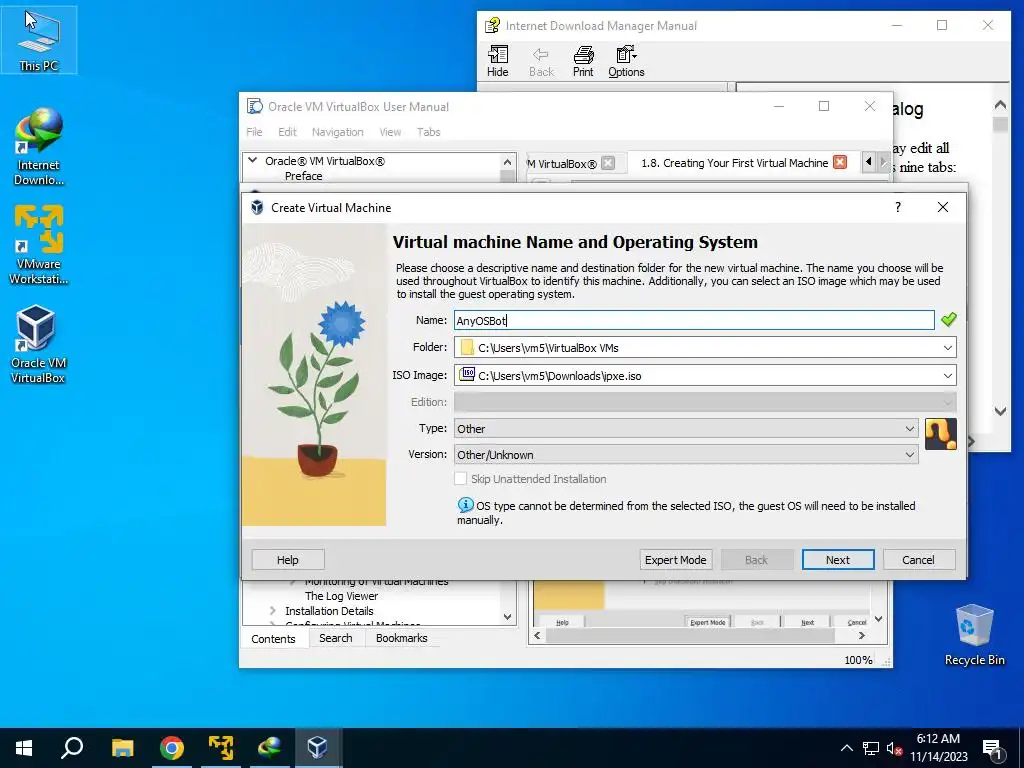Click Hide in IDM Manual toolbar
Image resolution: width=1024 pixels, height=768 pixels.
[x=498, y=61]
